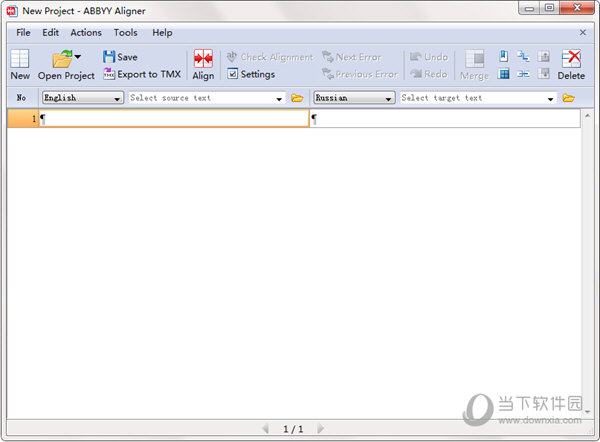Click the Export to TMX label
Image resolution: width=600 pixels, height=442 pixels.
149,74
